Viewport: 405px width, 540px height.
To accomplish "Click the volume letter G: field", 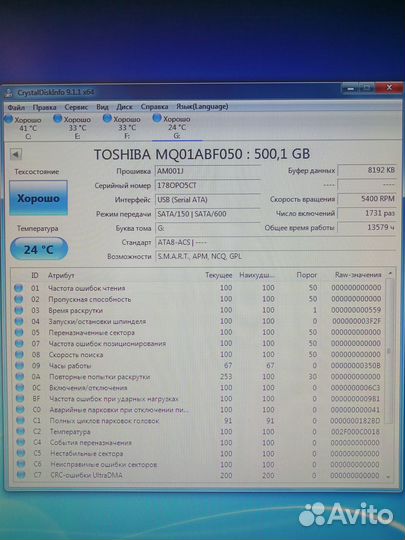I will [x=208, y=228].
